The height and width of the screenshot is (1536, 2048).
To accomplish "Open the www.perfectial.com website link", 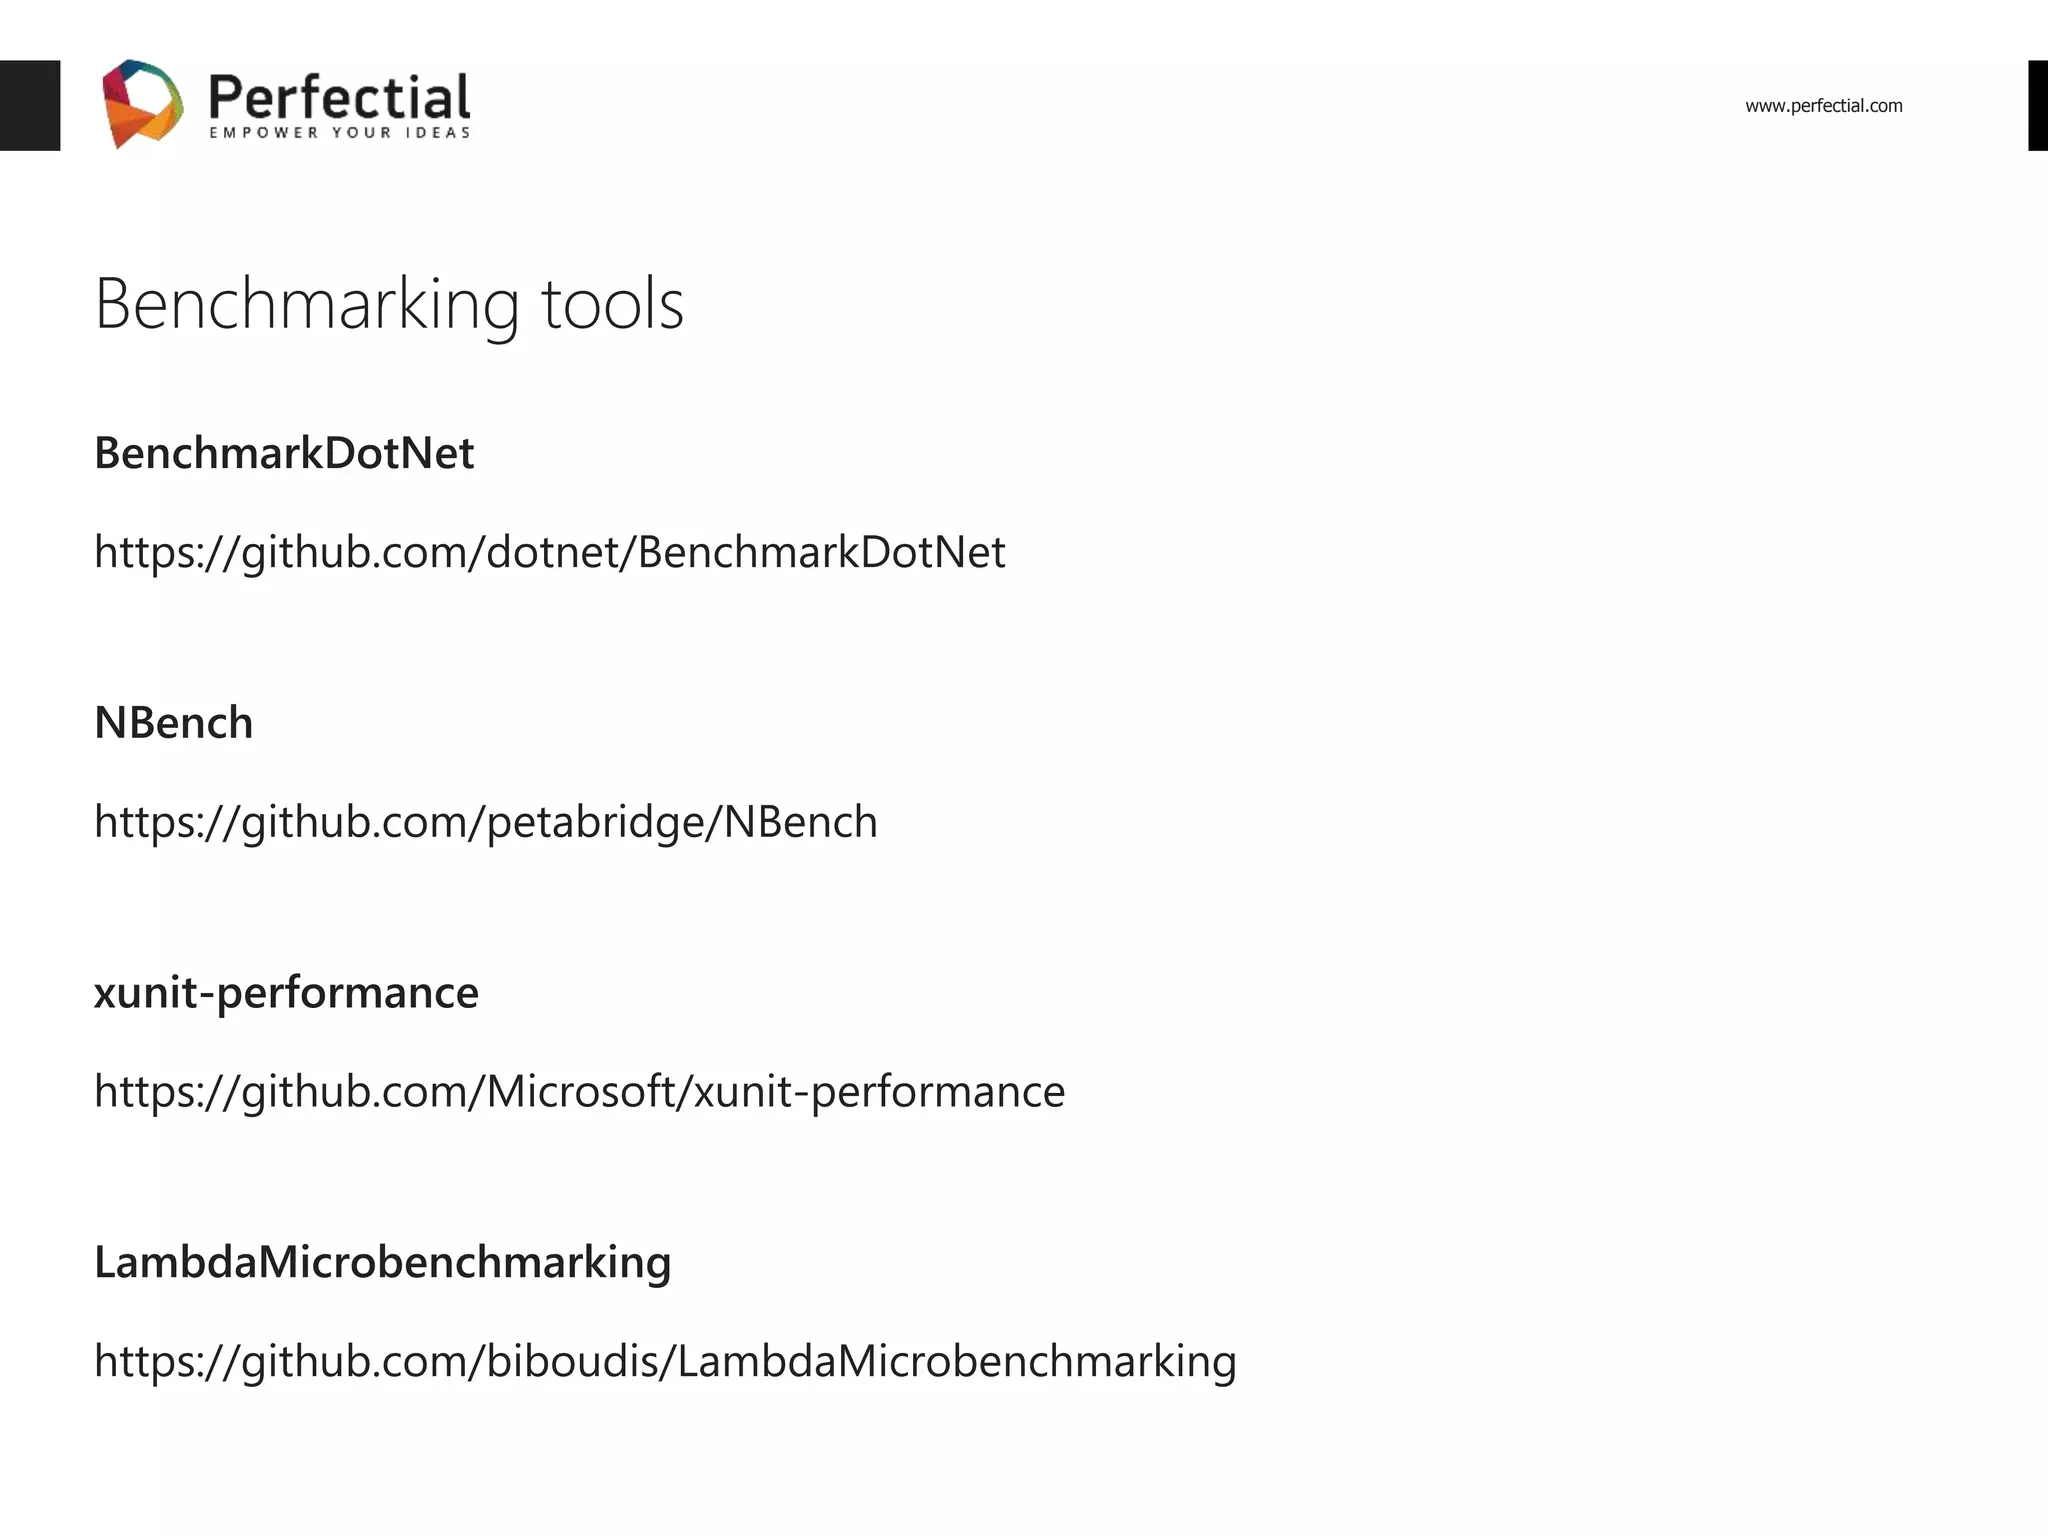I will (1823, 106).
